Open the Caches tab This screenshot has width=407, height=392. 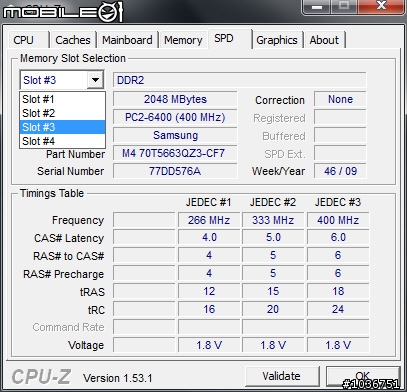73,40
